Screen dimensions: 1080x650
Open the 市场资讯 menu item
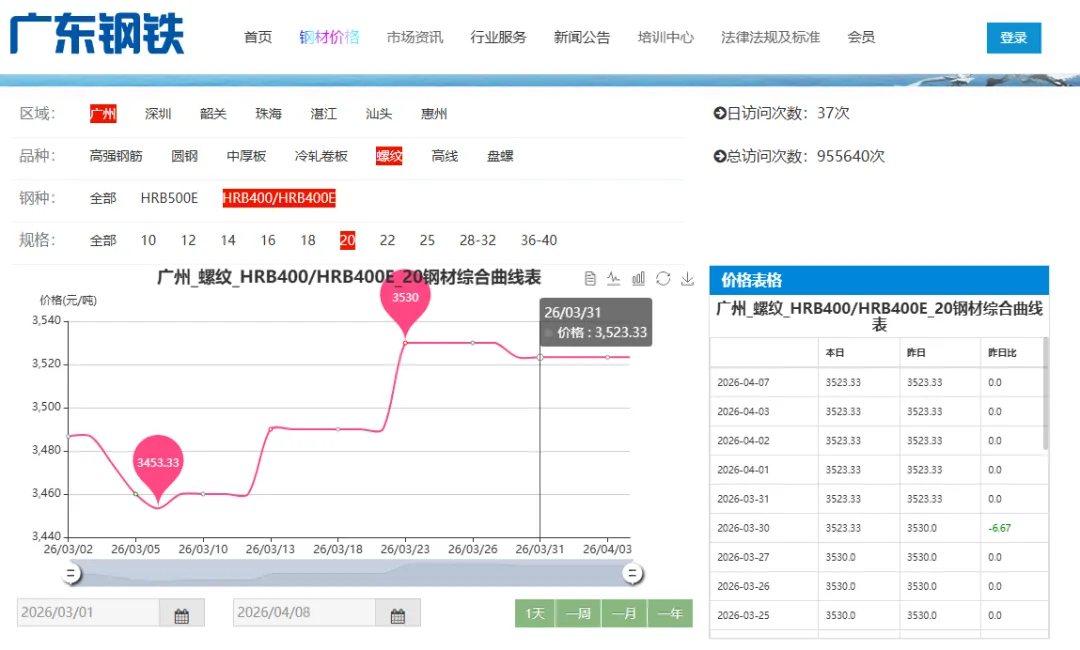pyautogui.click(x=415, y=37)
